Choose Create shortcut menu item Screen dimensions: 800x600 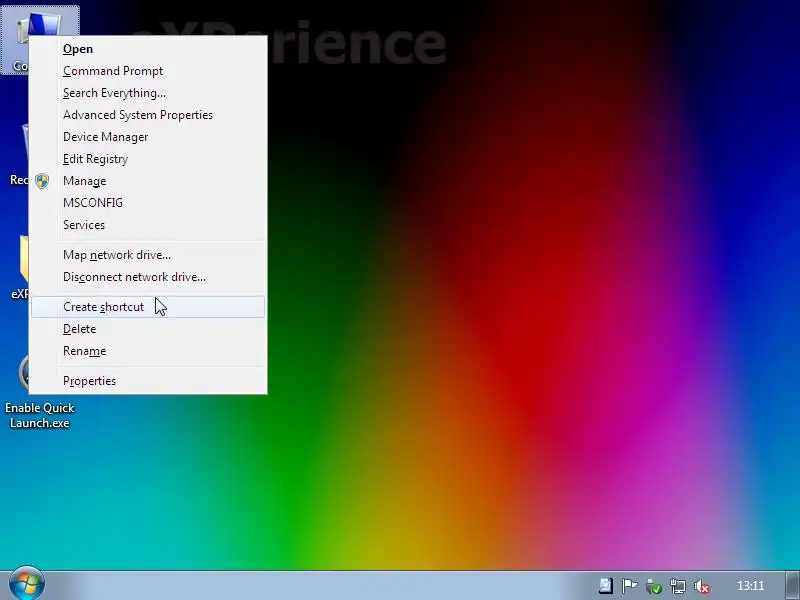(x=148, y=307)
